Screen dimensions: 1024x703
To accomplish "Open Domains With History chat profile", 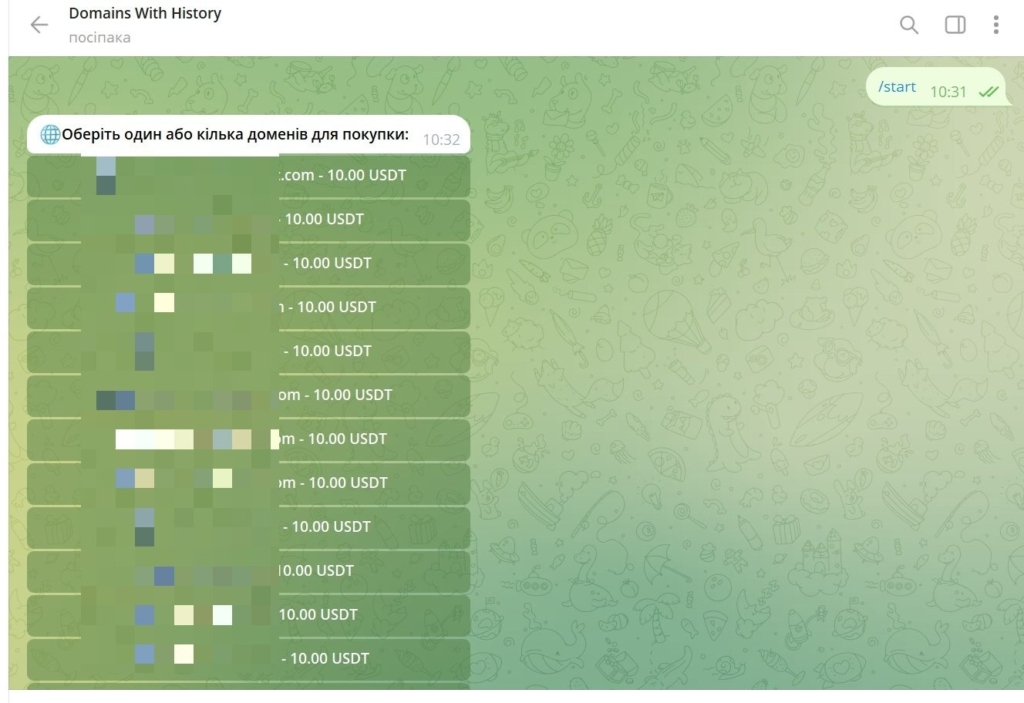I will click(x=145, y=14).
